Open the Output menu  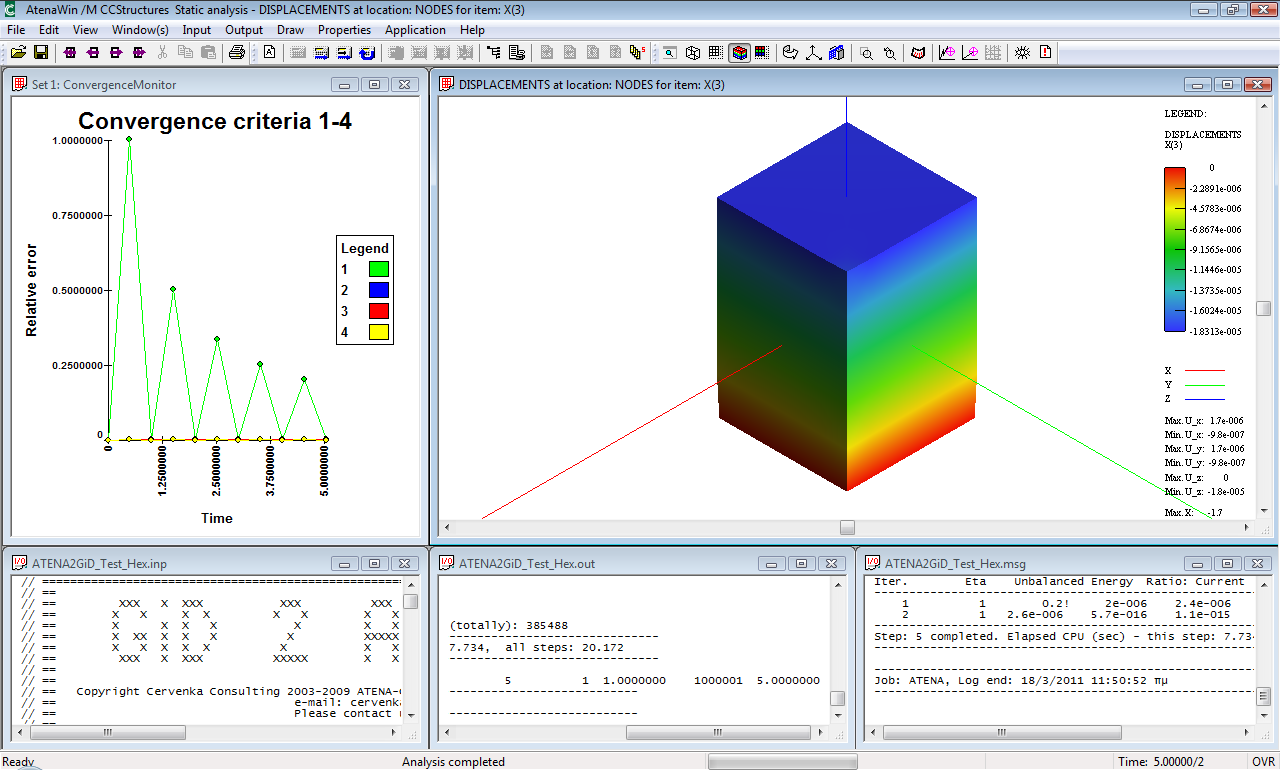[244, 30]
